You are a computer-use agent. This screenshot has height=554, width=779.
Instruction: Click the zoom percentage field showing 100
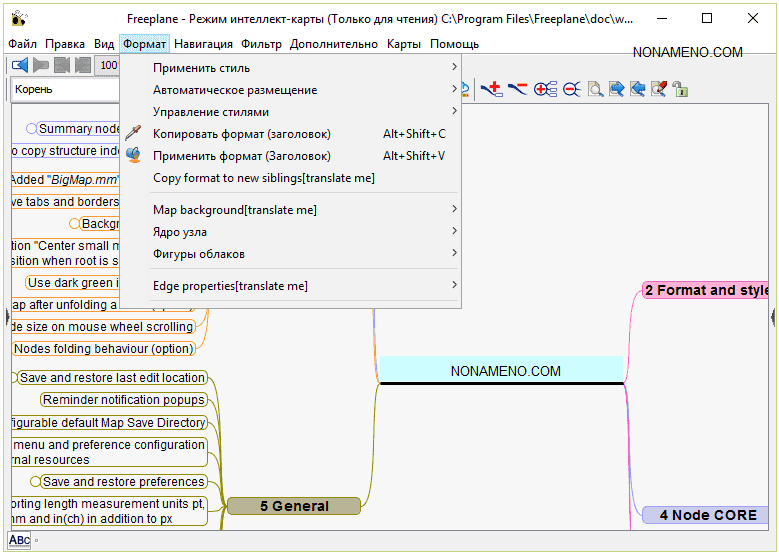(x=108, y=65)
